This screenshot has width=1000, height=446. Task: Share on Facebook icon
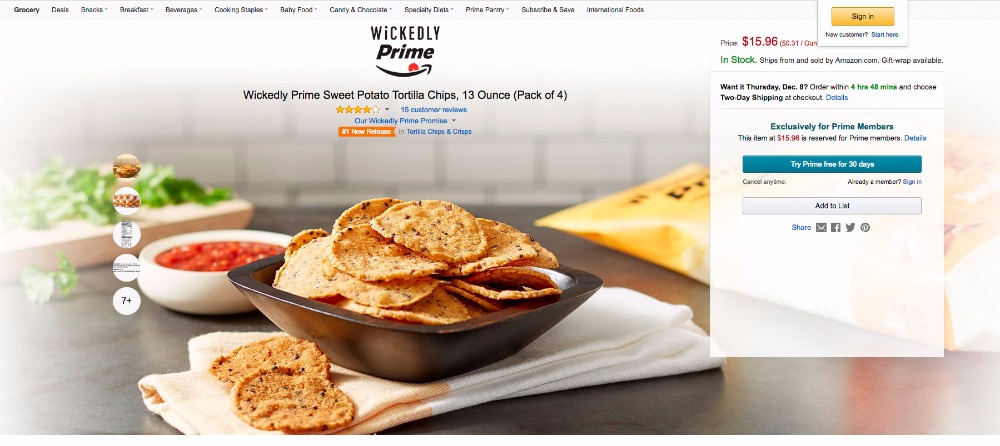[x=835, y=228]
